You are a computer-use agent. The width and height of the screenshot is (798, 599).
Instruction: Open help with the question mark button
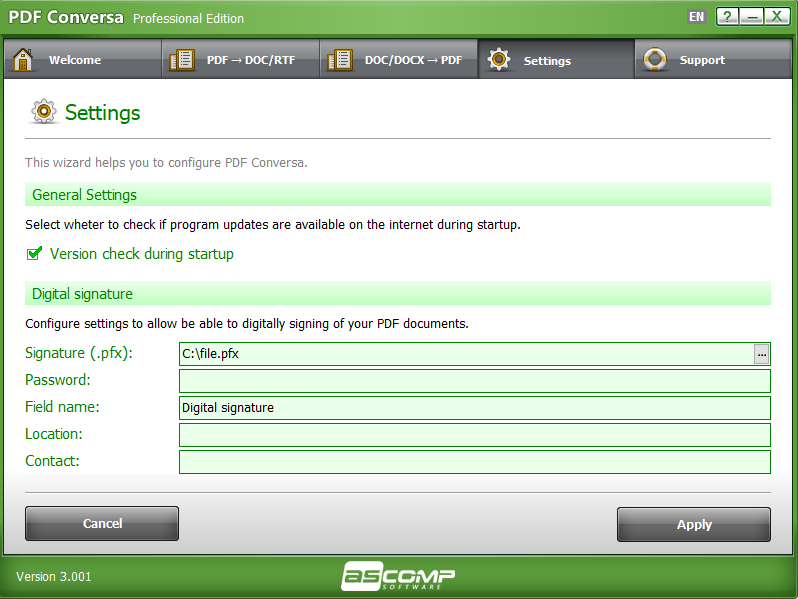tap(727, 17)
